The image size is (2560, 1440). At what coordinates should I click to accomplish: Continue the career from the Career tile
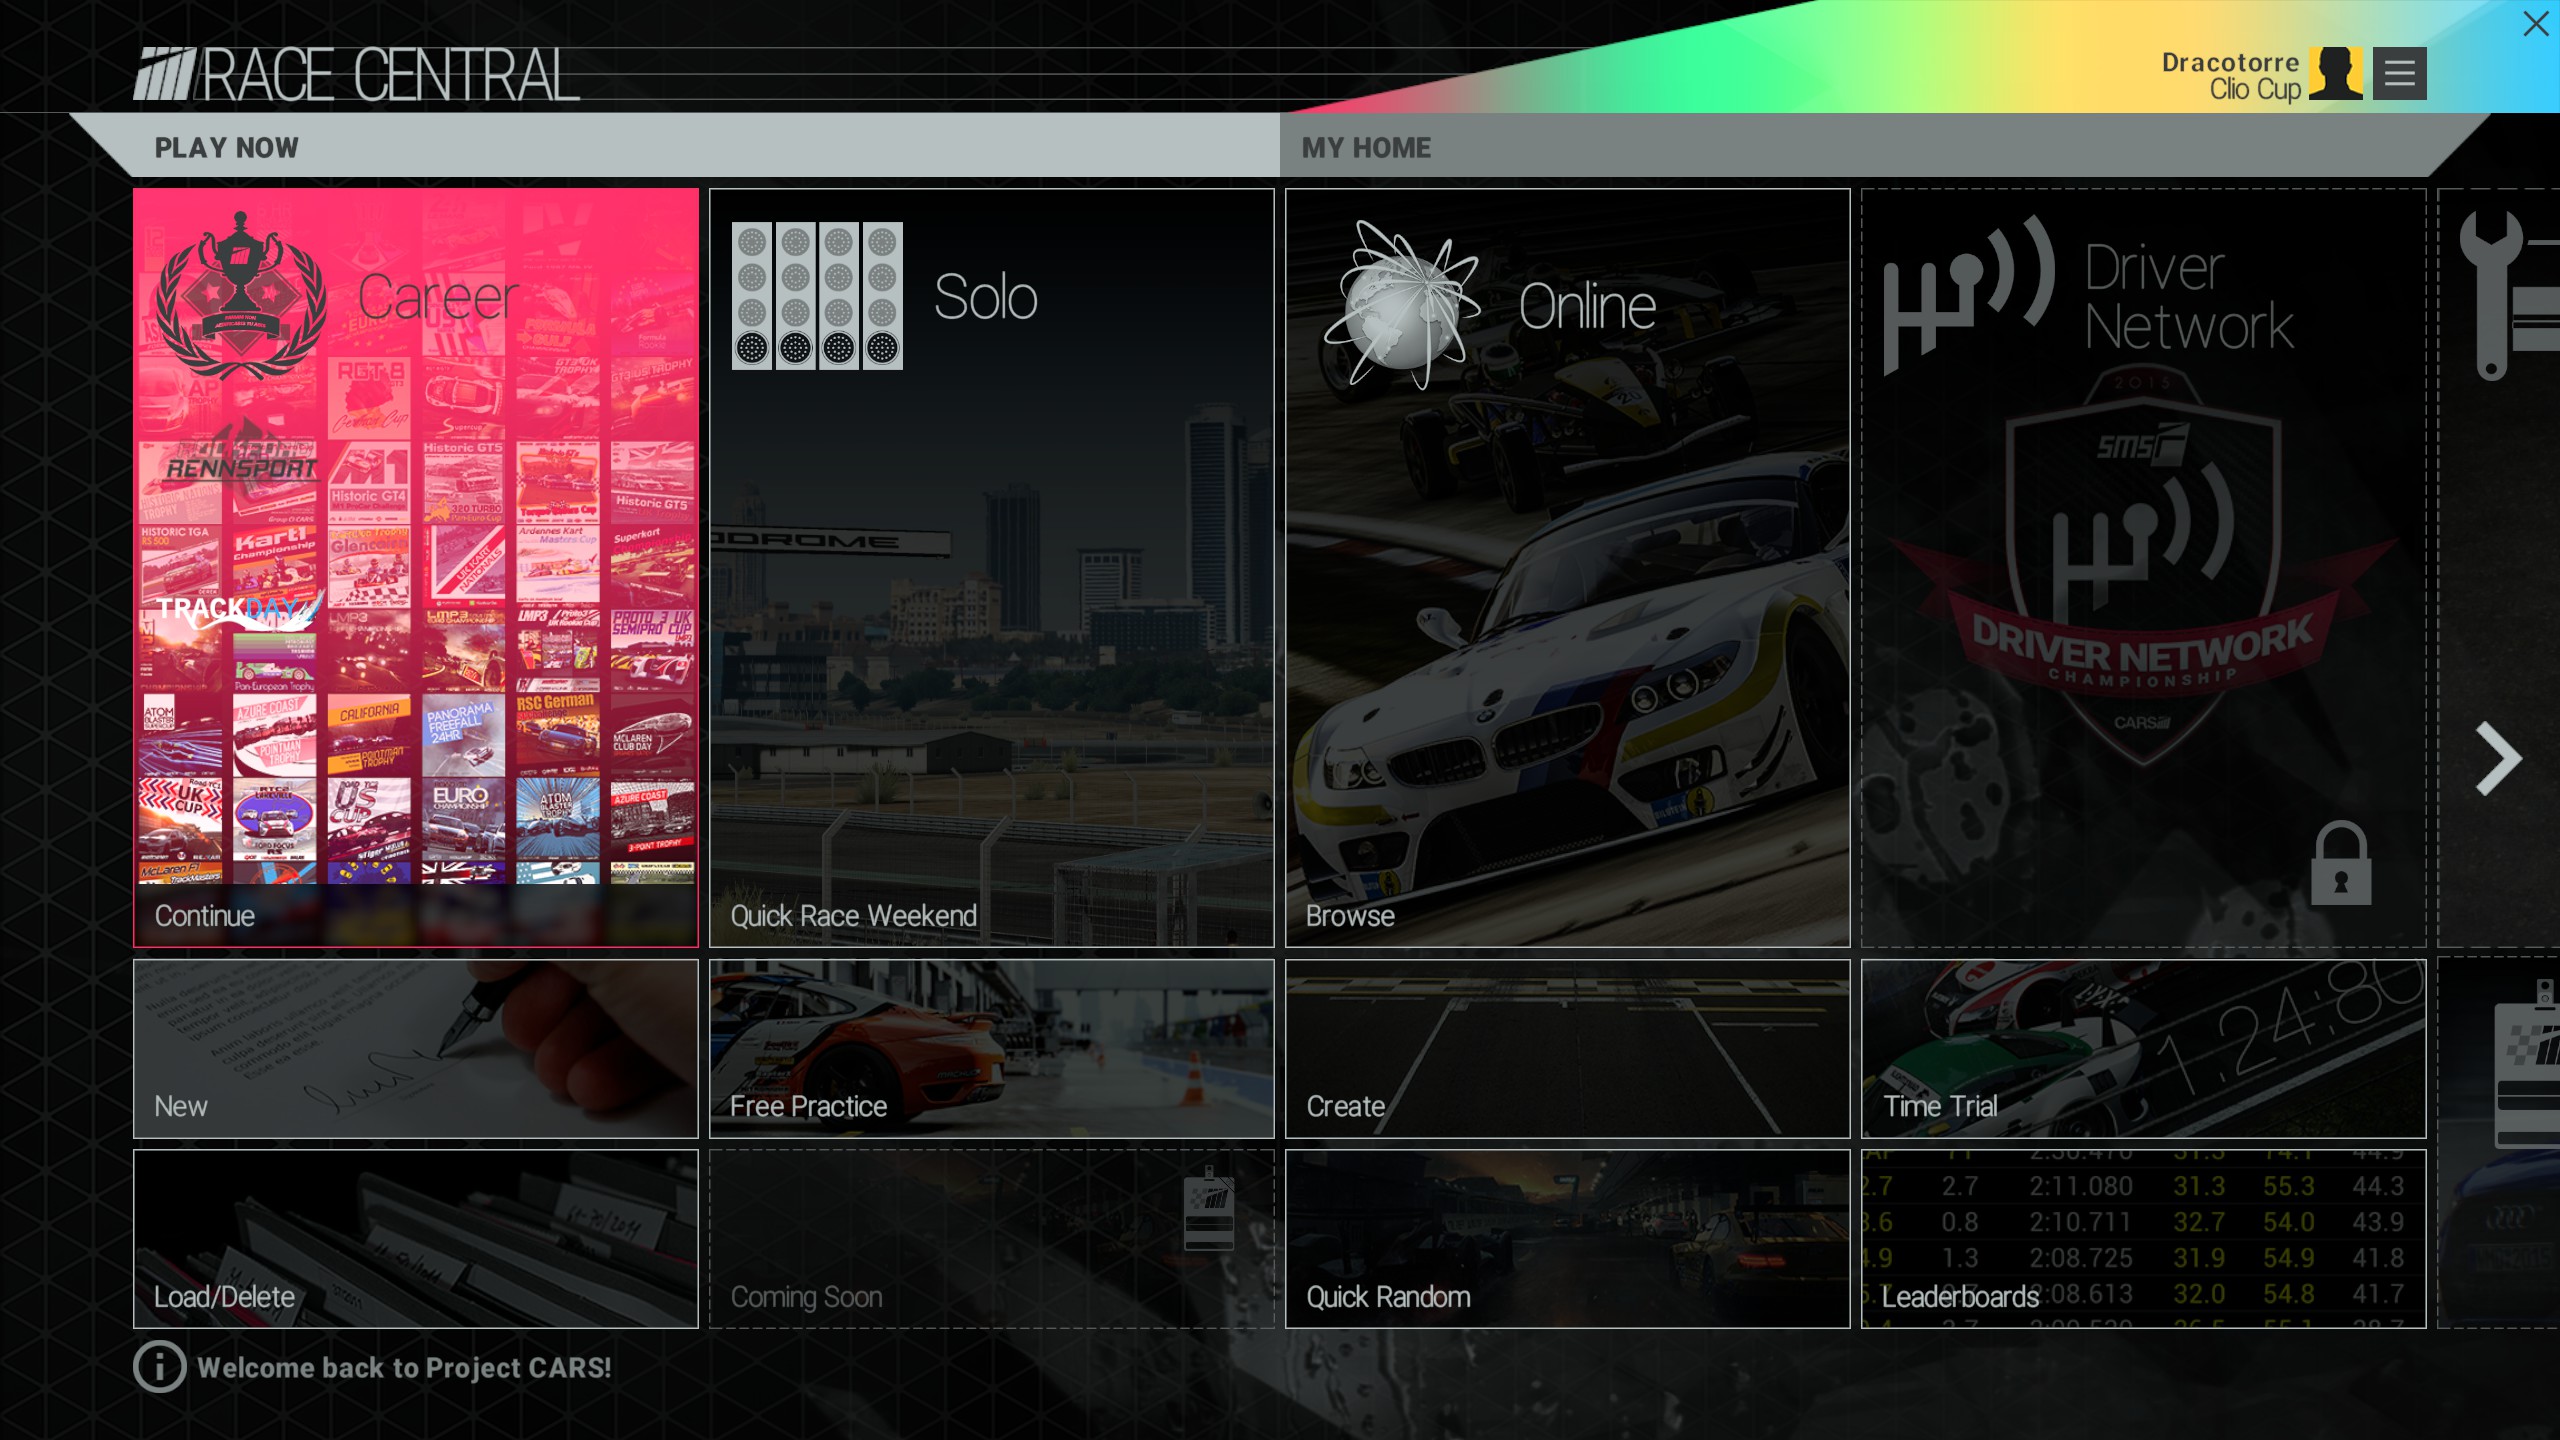coord(416,567)
